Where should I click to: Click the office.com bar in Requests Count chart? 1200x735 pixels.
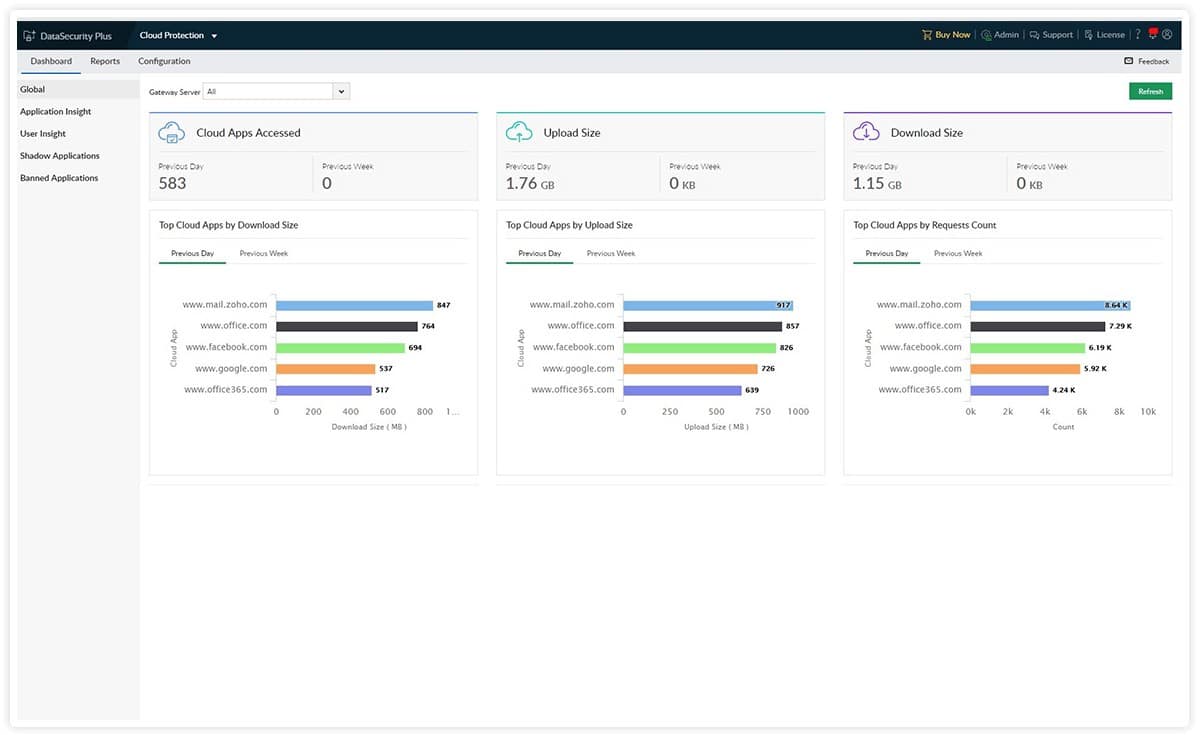pos(1038,326)
